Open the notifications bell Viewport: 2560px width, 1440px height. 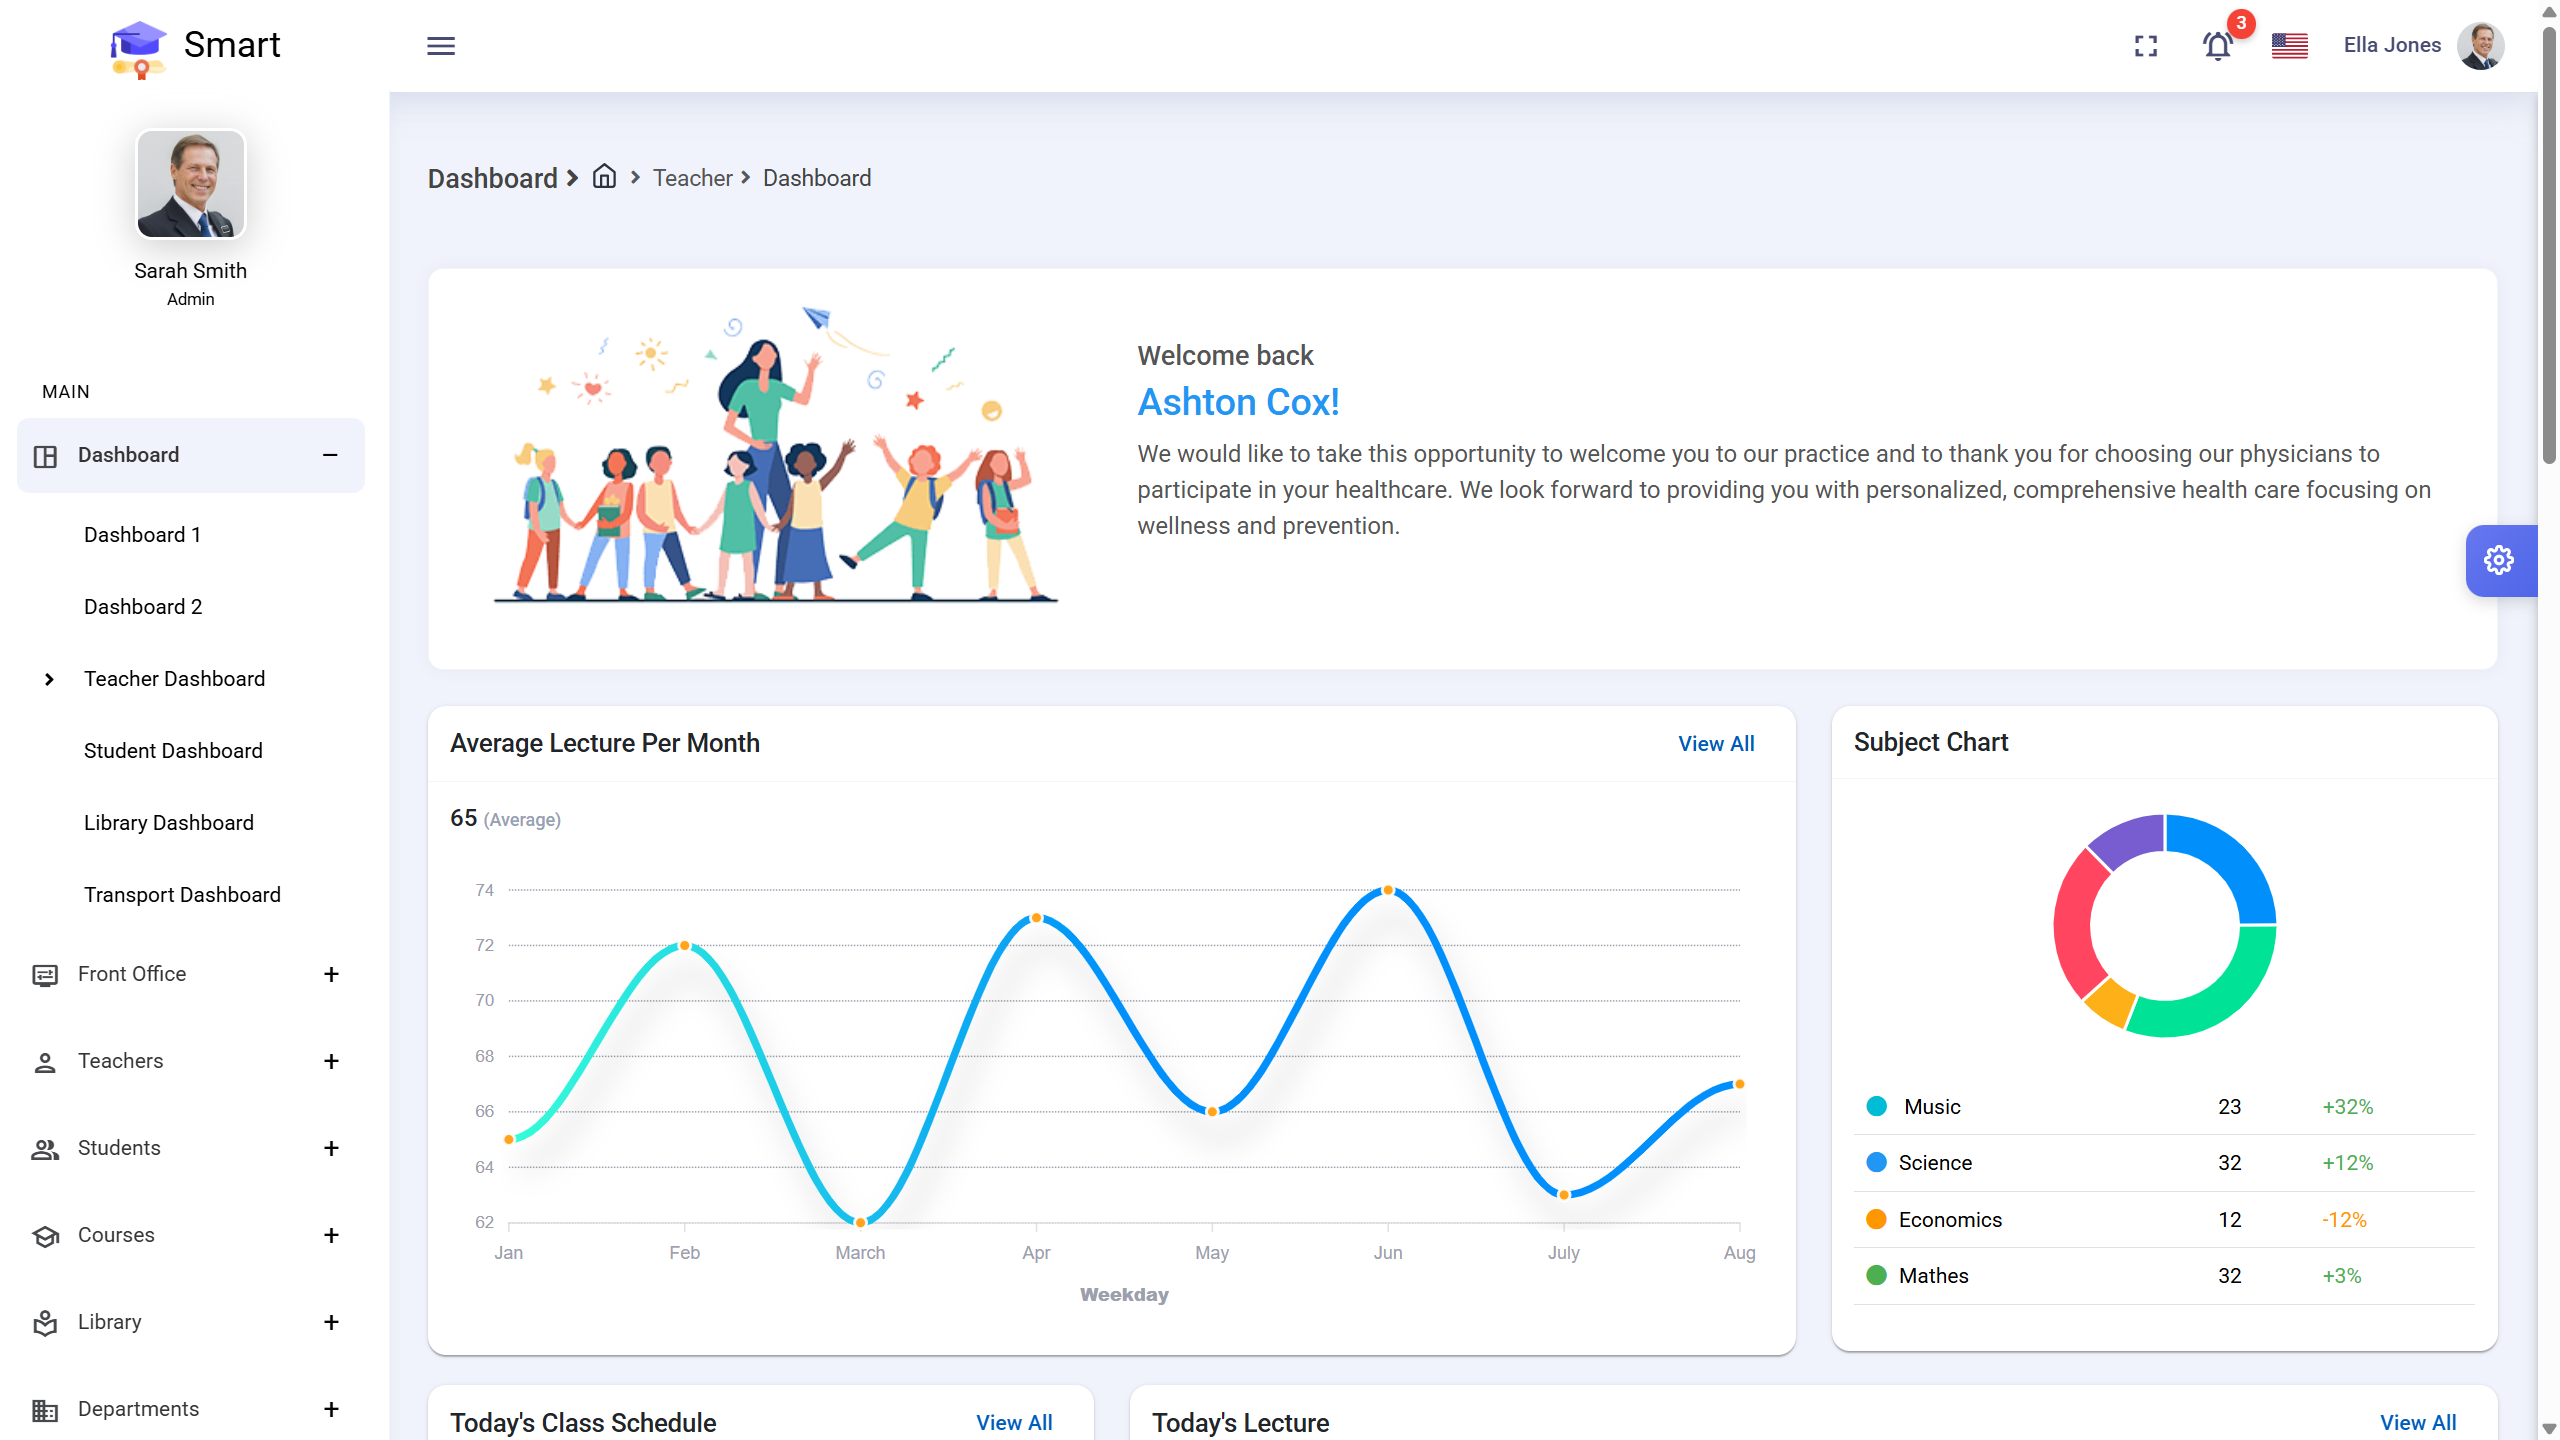[2217, 46]
